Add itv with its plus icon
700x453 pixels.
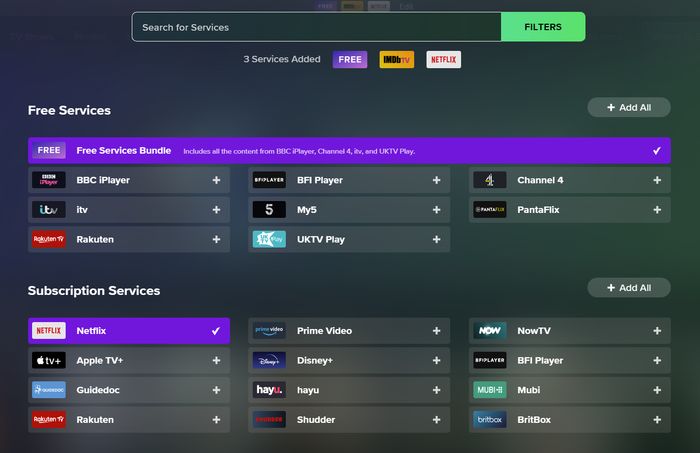click(216, 210)
